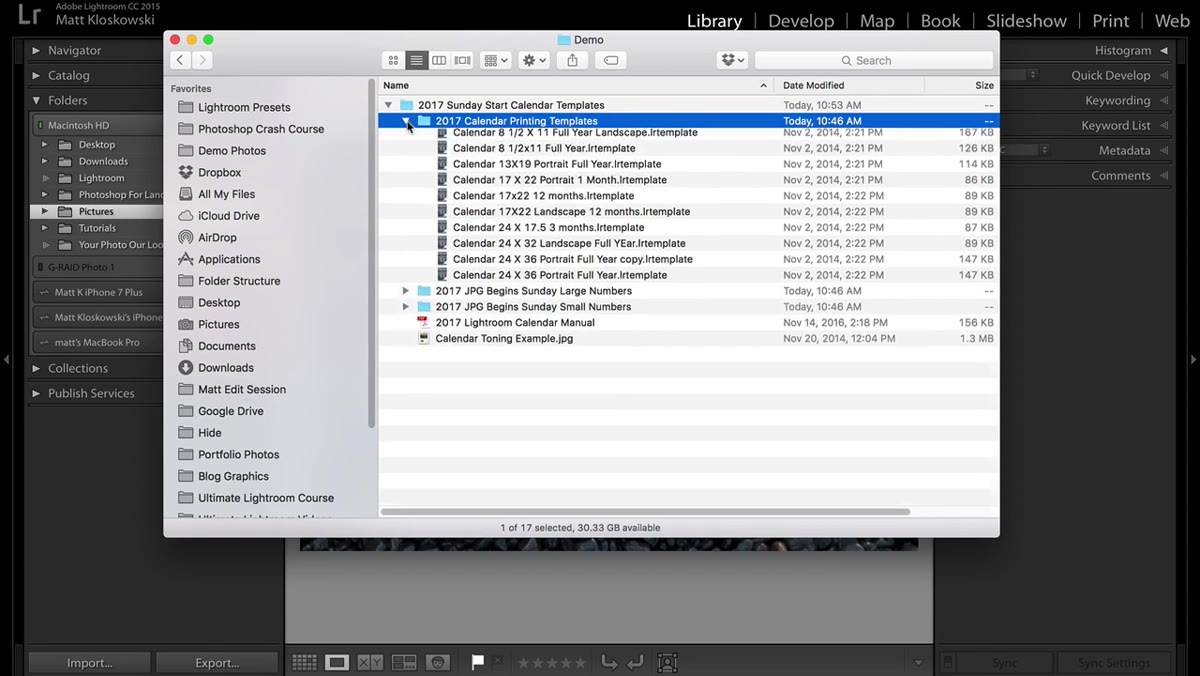Expand the Lightroom Navigator panel
Screen dimensions: 1200x676
[37, 50]
